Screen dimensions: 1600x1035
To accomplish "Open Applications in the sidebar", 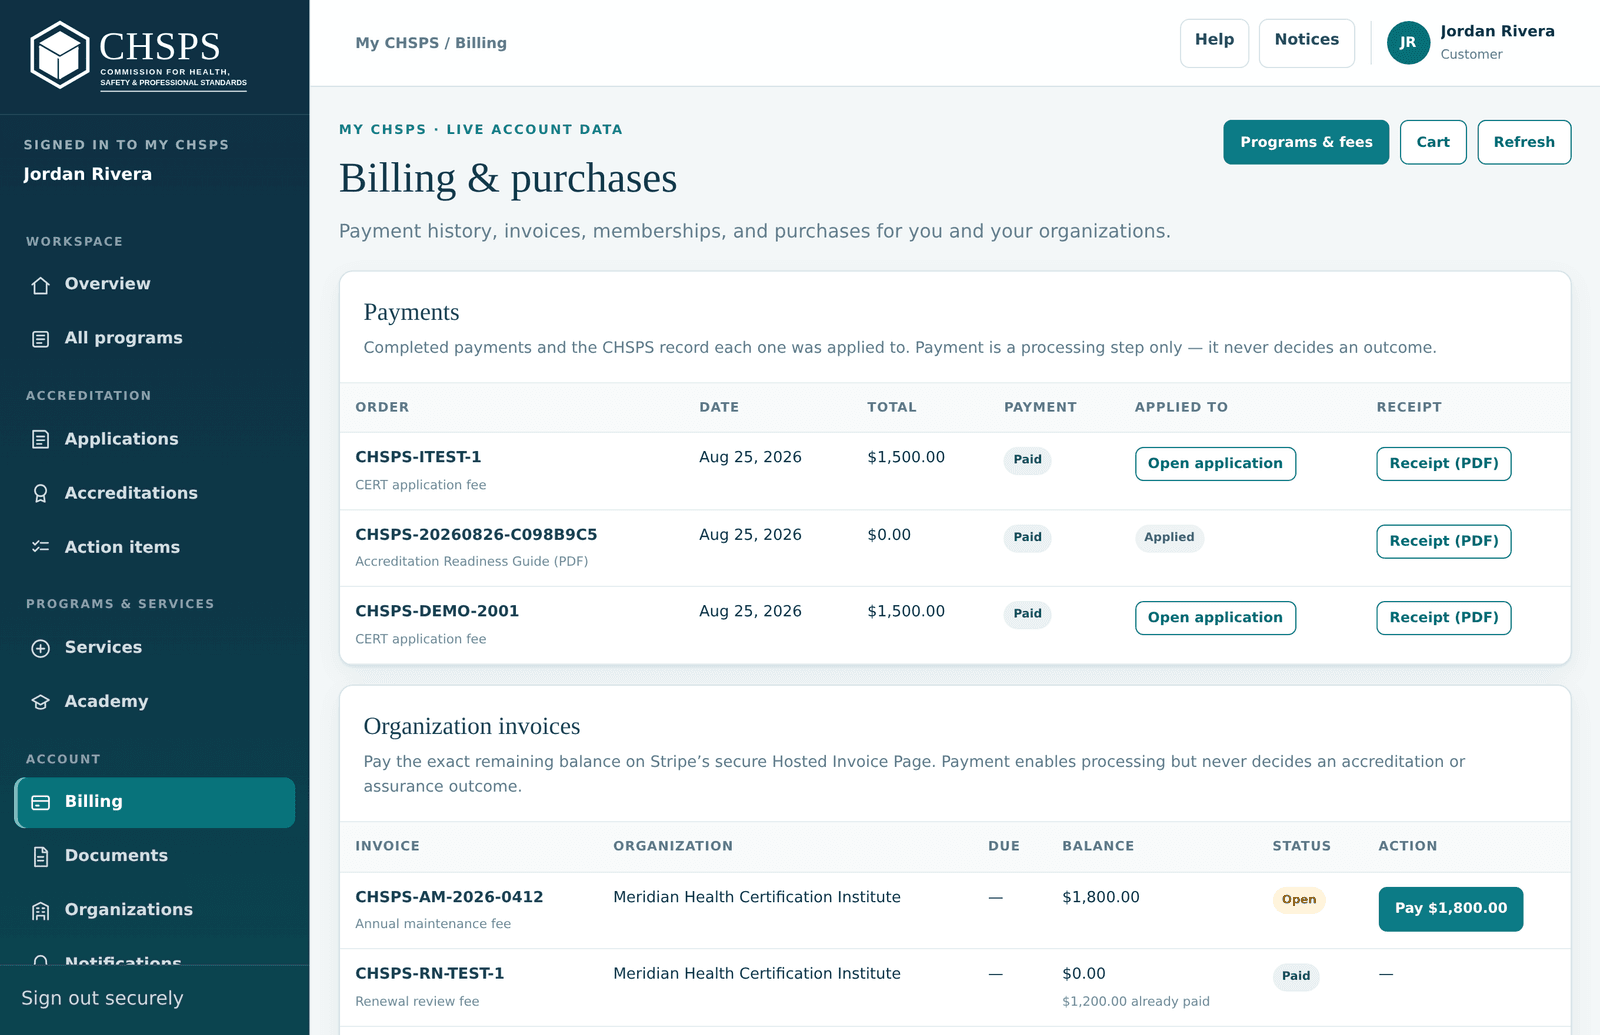I will pos(155,439).
